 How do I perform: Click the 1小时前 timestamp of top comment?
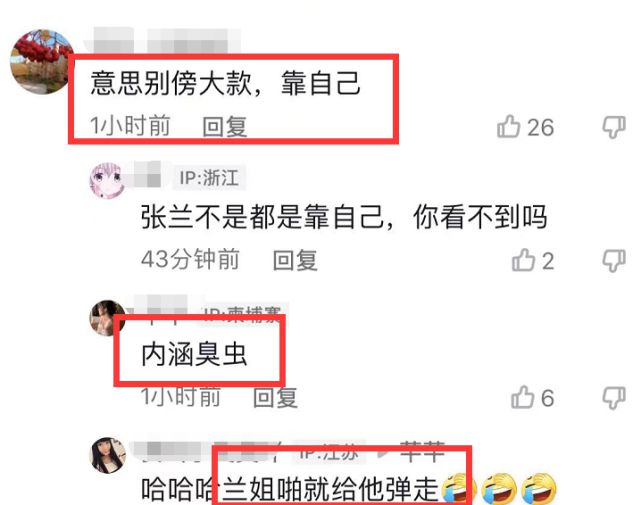point(130,125)
